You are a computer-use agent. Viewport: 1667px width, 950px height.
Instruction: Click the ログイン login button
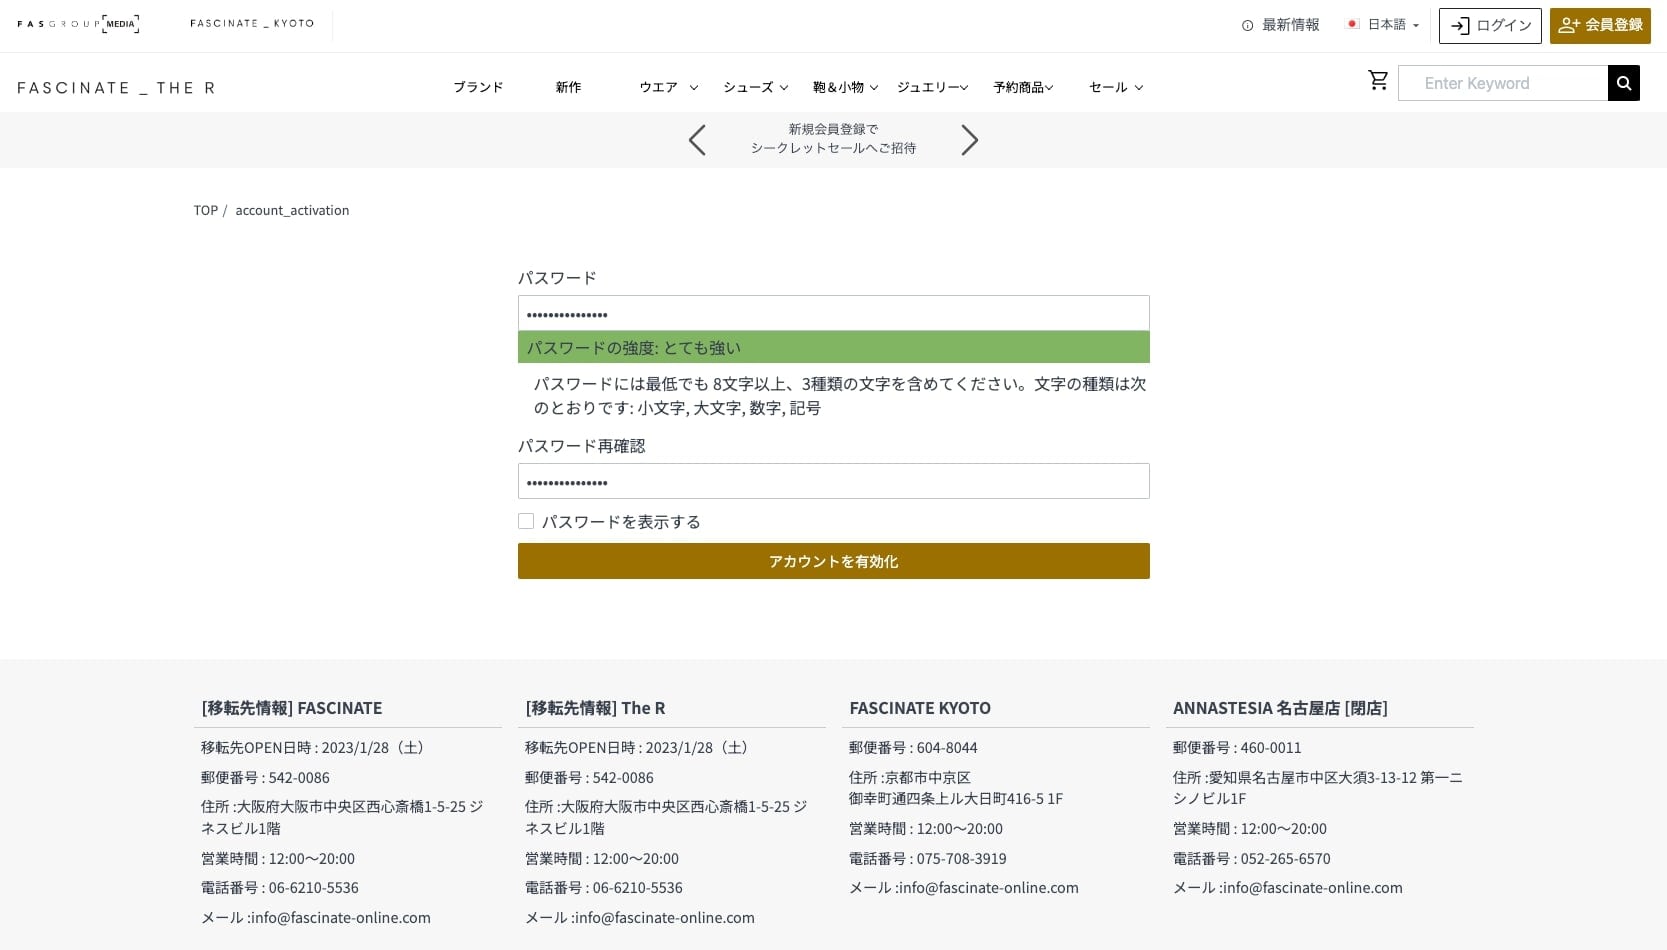pyautogui.click(x=1490, y=26)
